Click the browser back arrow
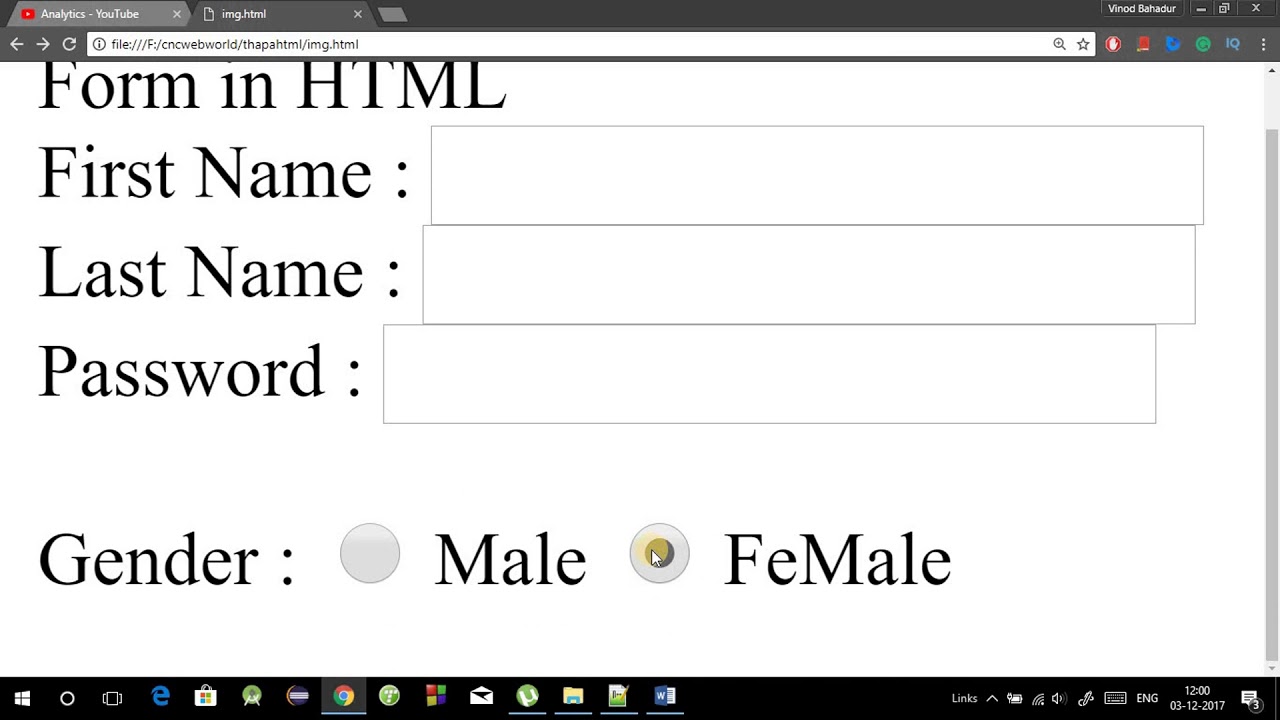Image resolution: width=1280 pixels, height=720 pixels. pyautogui.click(x=16, y=44)
